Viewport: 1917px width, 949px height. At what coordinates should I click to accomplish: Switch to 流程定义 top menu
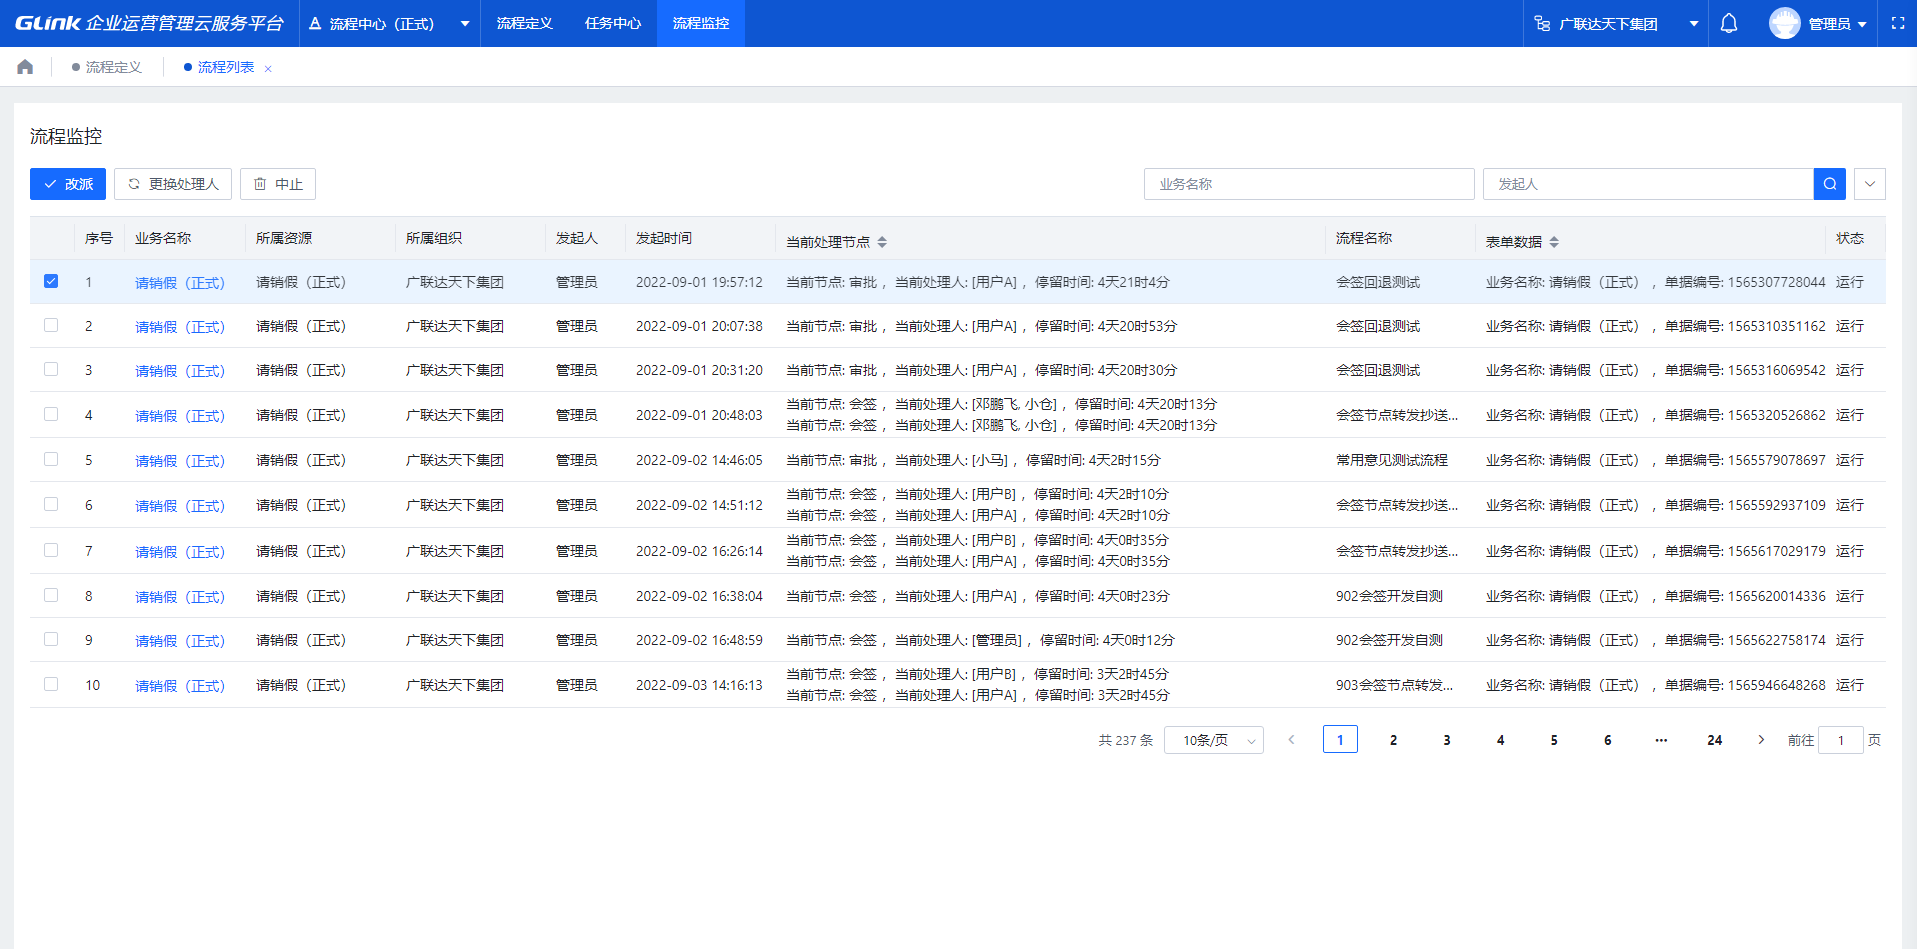click(x=525, y=23)
